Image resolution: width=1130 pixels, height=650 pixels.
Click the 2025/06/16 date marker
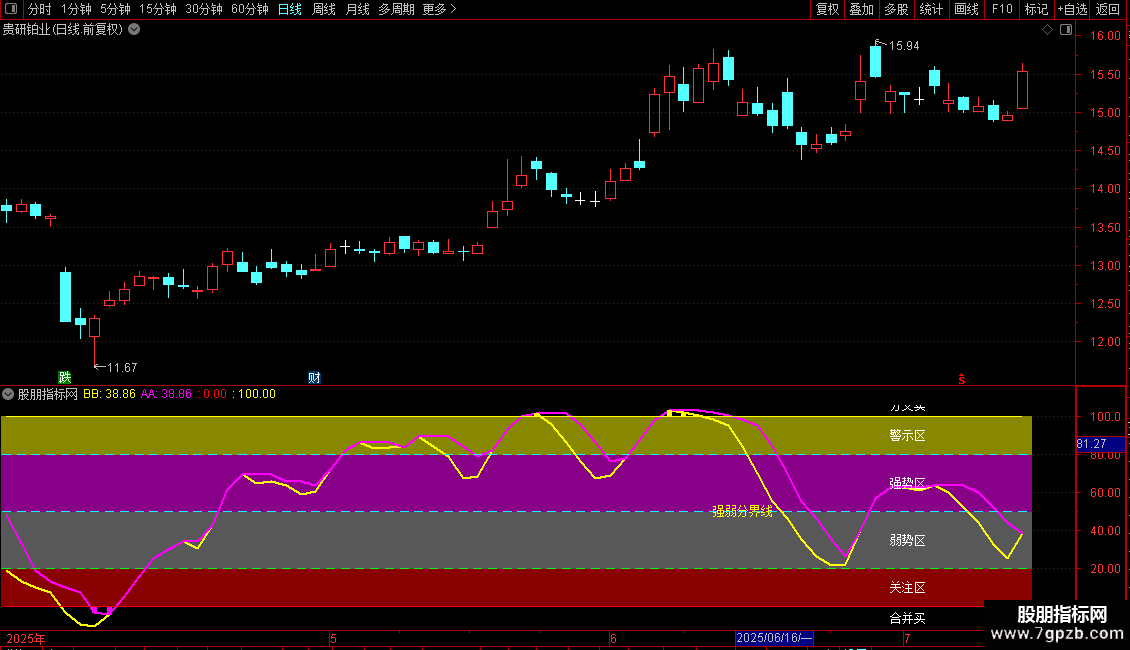774,638
